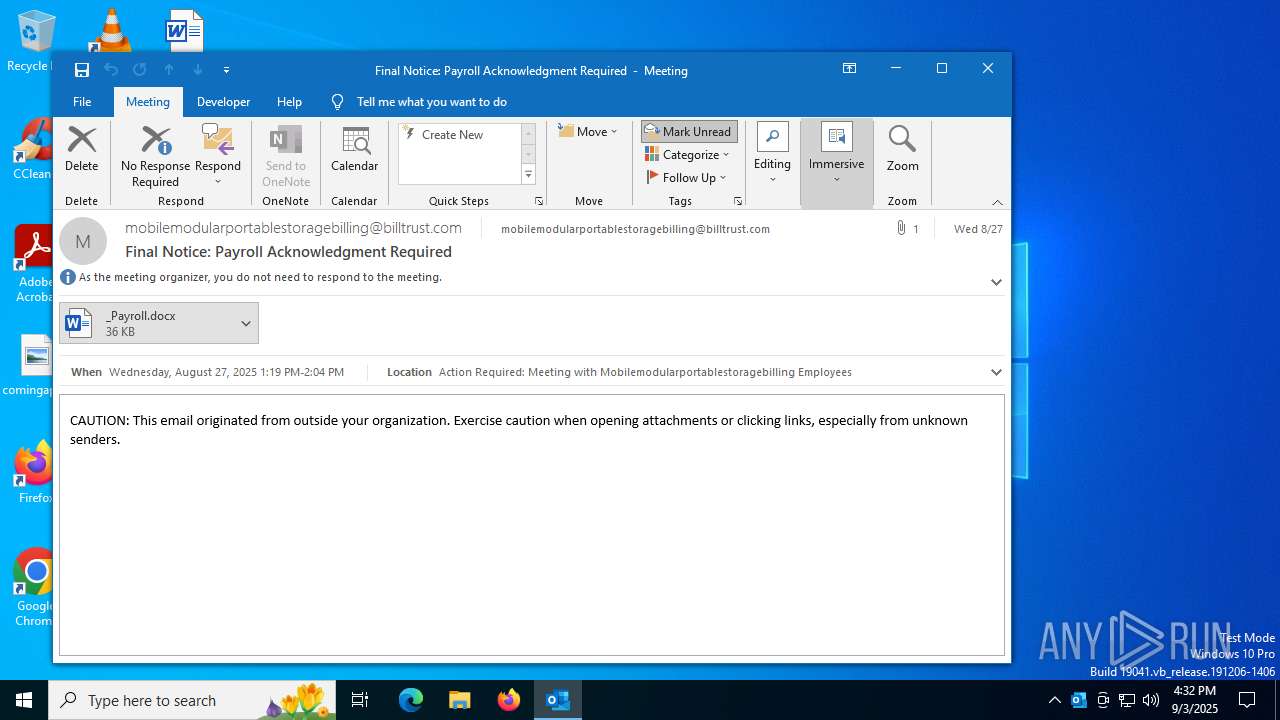The image size is (1280, 720).
Task: Click the Undo arrow in title bar
Action: click(x=111, y=70)
